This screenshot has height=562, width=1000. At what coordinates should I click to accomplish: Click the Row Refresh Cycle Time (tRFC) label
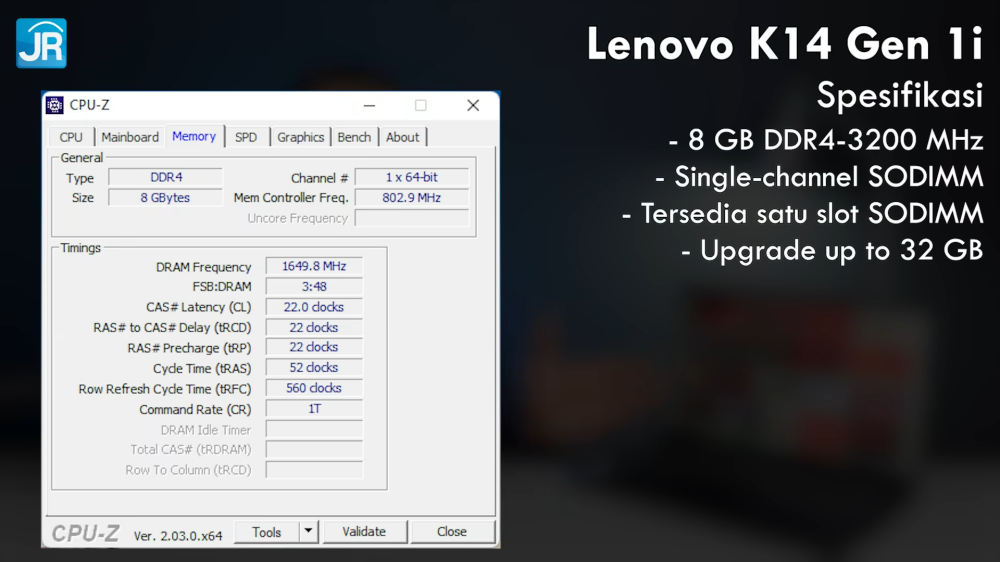click(165, 389)
